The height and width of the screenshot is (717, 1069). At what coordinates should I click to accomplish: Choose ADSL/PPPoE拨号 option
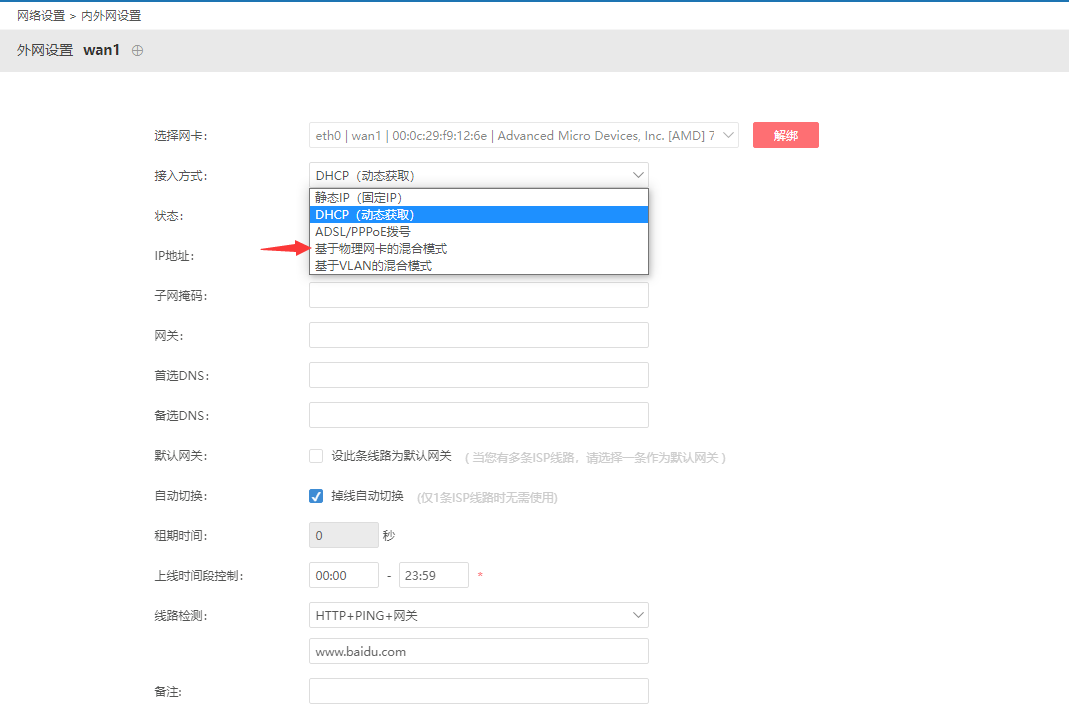pos(479,232)
